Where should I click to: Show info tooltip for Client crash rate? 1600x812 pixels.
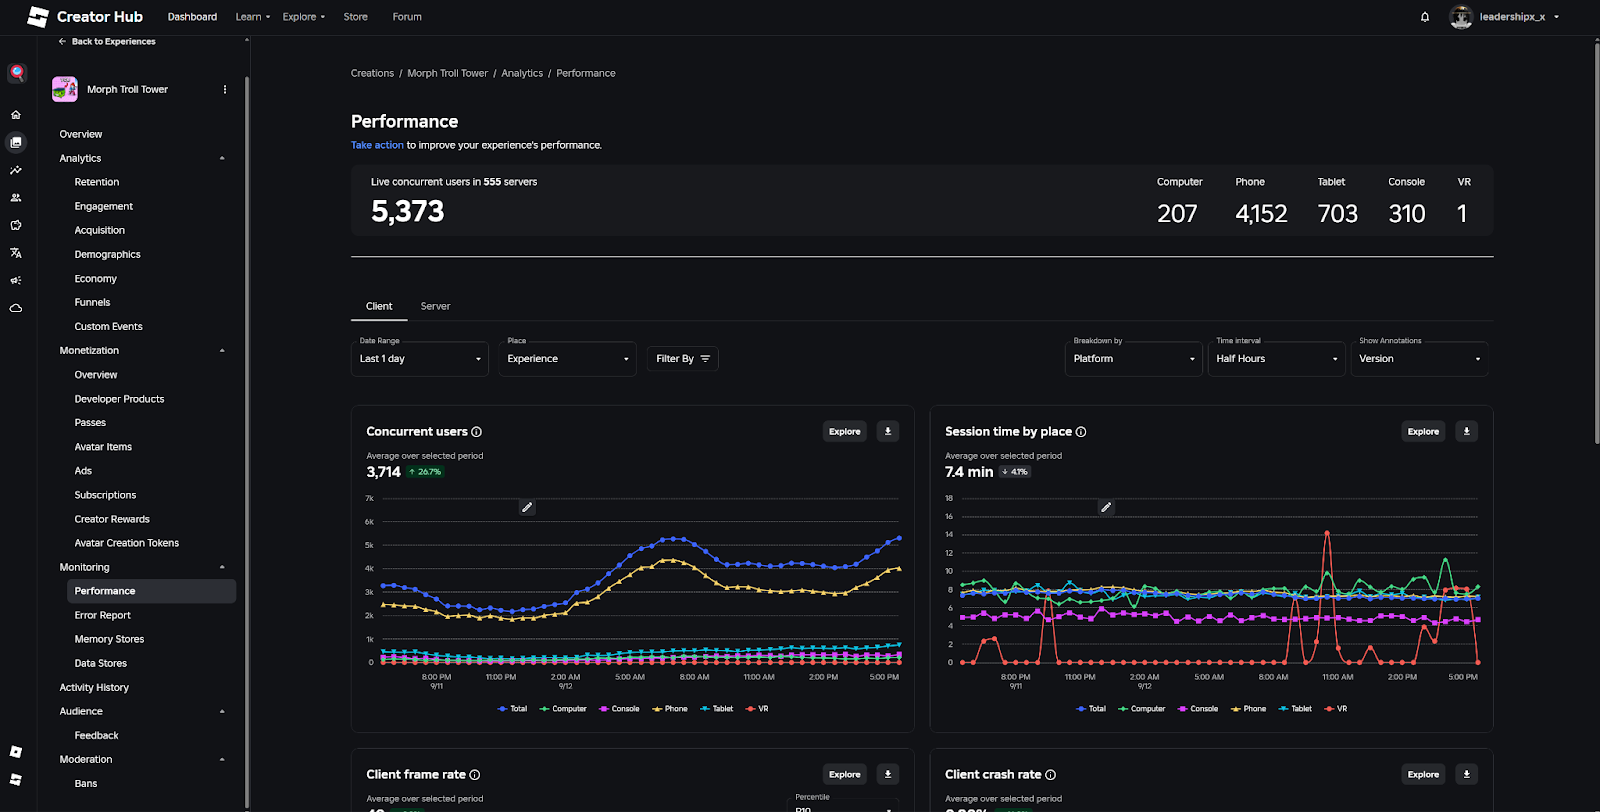(x=1051, y=775)
